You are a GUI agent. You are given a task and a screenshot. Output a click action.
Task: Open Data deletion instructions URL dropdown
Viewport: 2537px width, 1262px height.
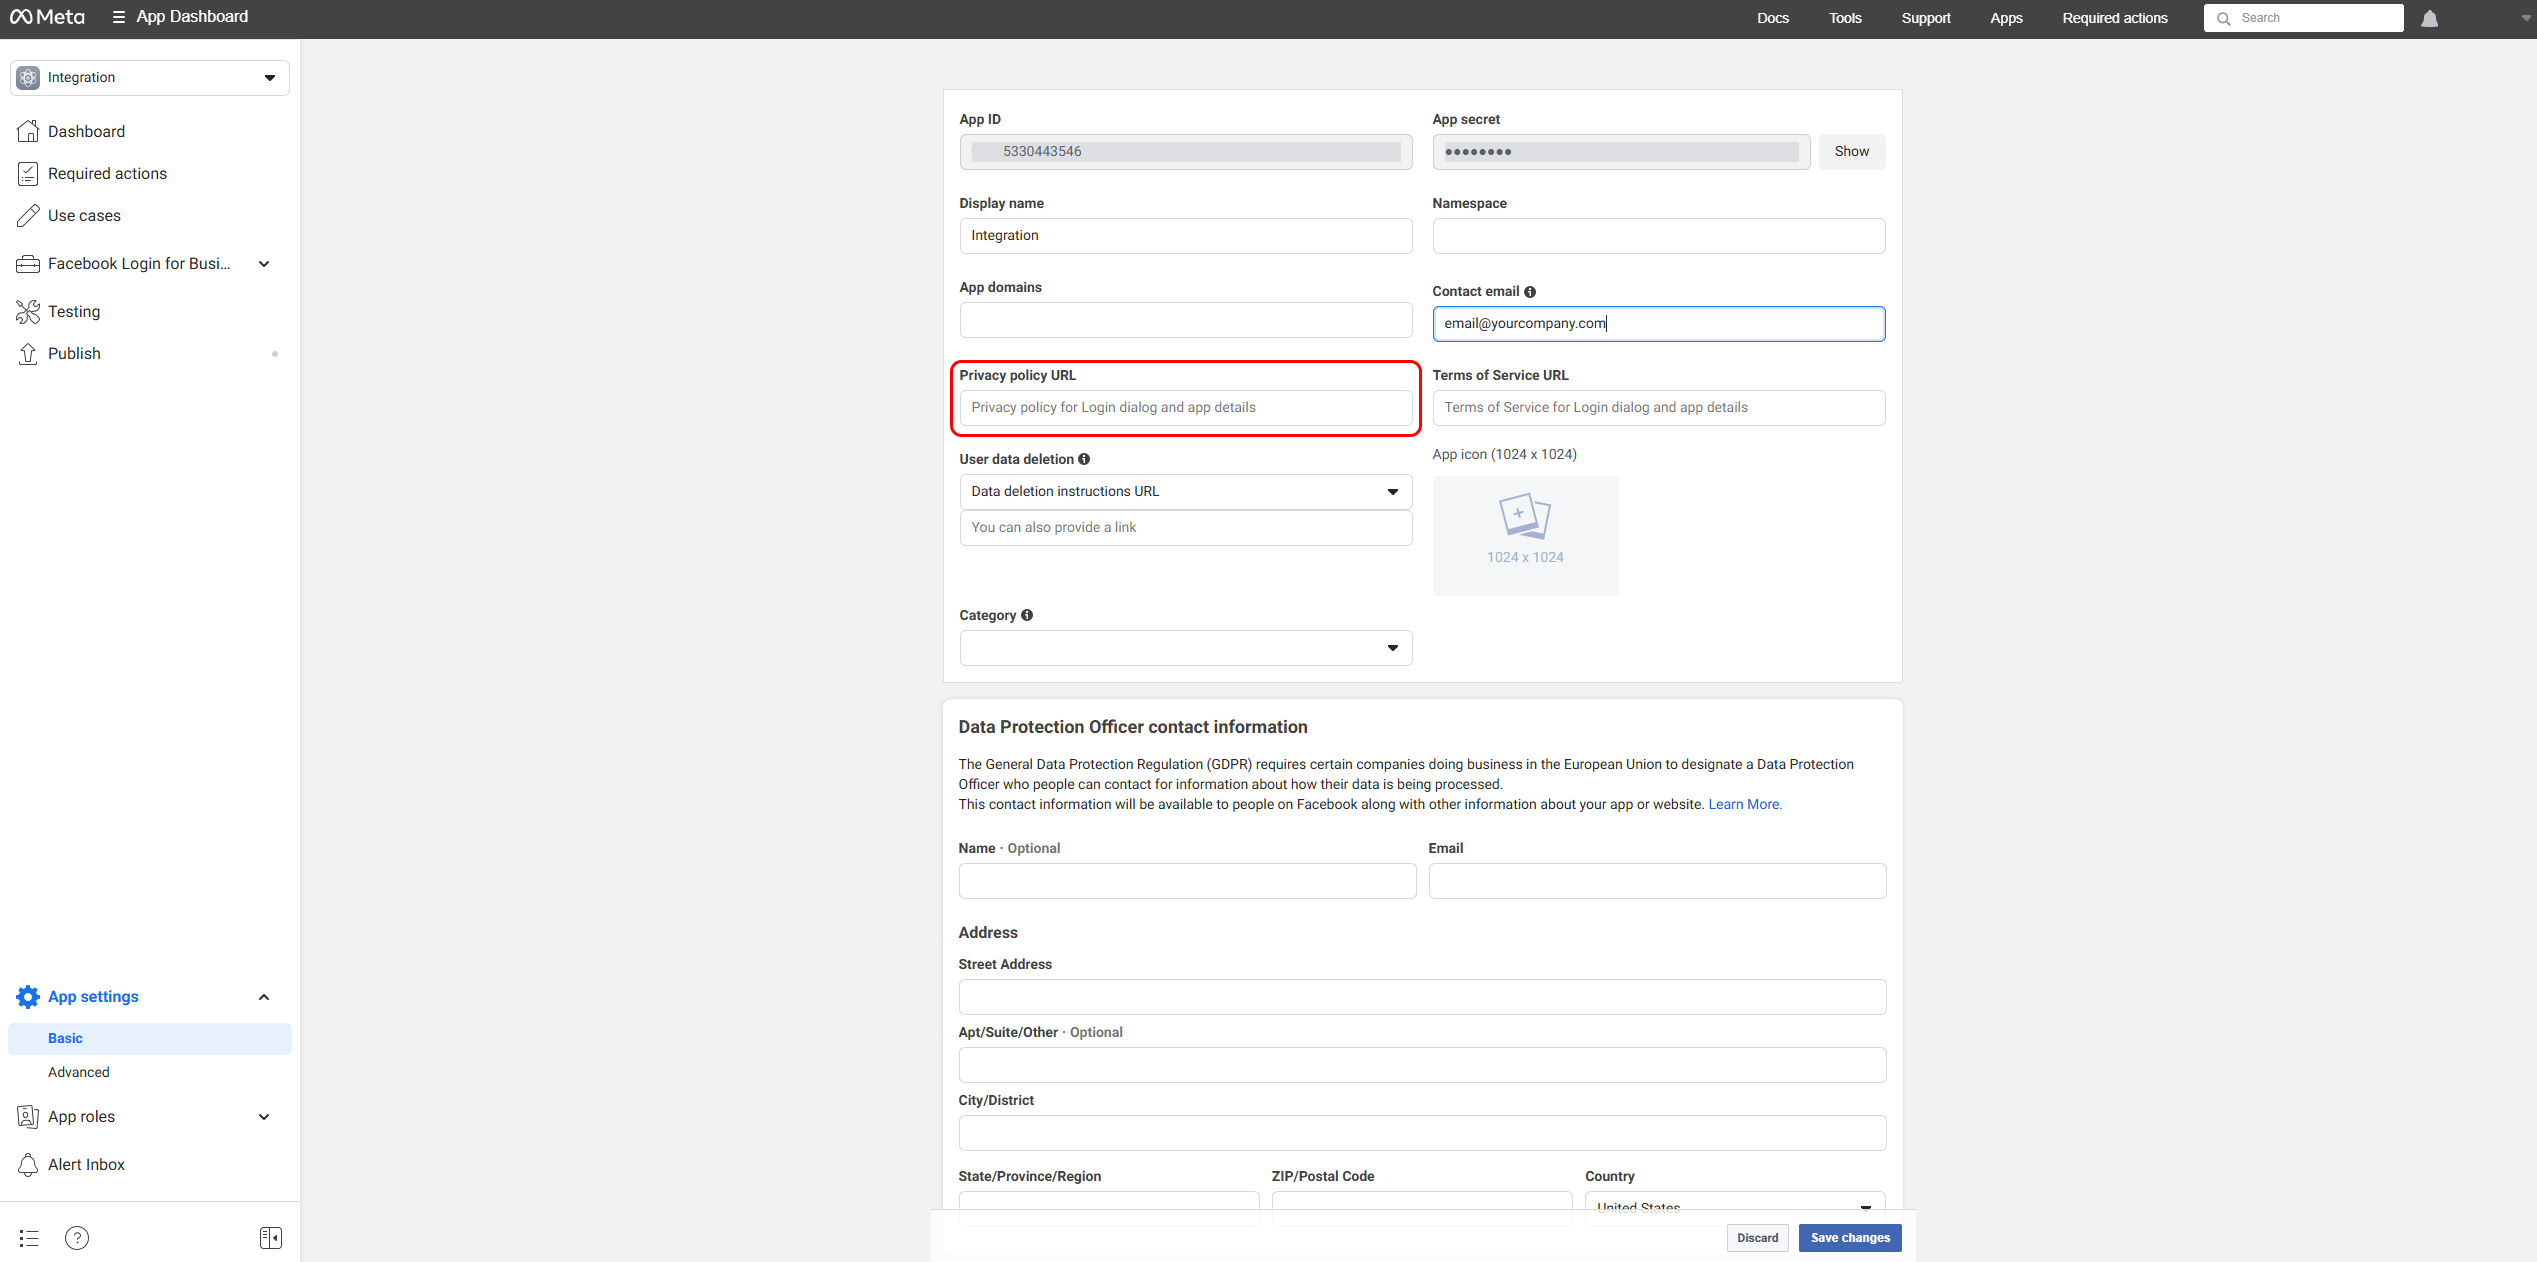tap(1185, 491)
